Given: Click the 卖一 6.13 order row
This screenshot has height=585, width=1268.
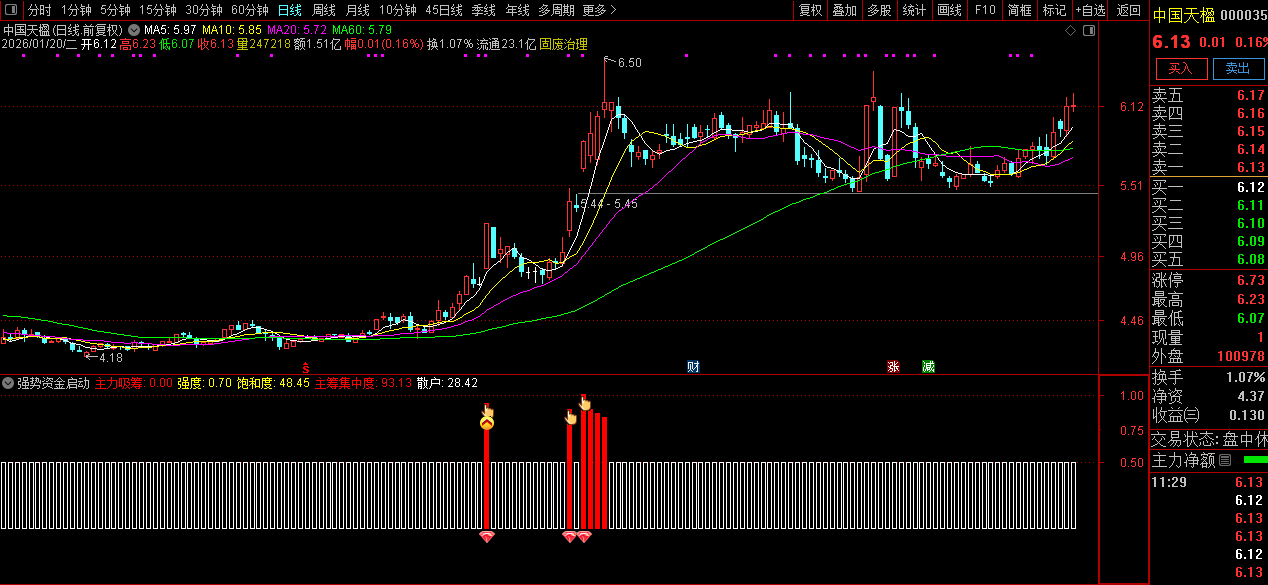Looking at the screenshot, I should [x=1208, y=167].
